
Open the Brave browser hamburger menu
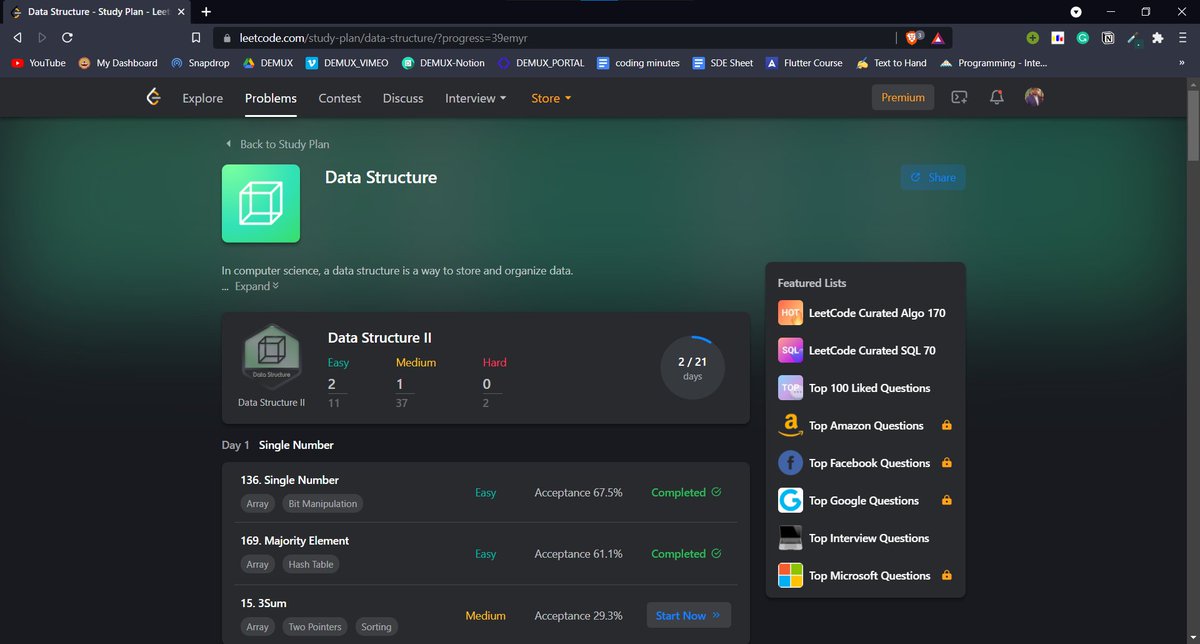click(x=1182, y=38)
